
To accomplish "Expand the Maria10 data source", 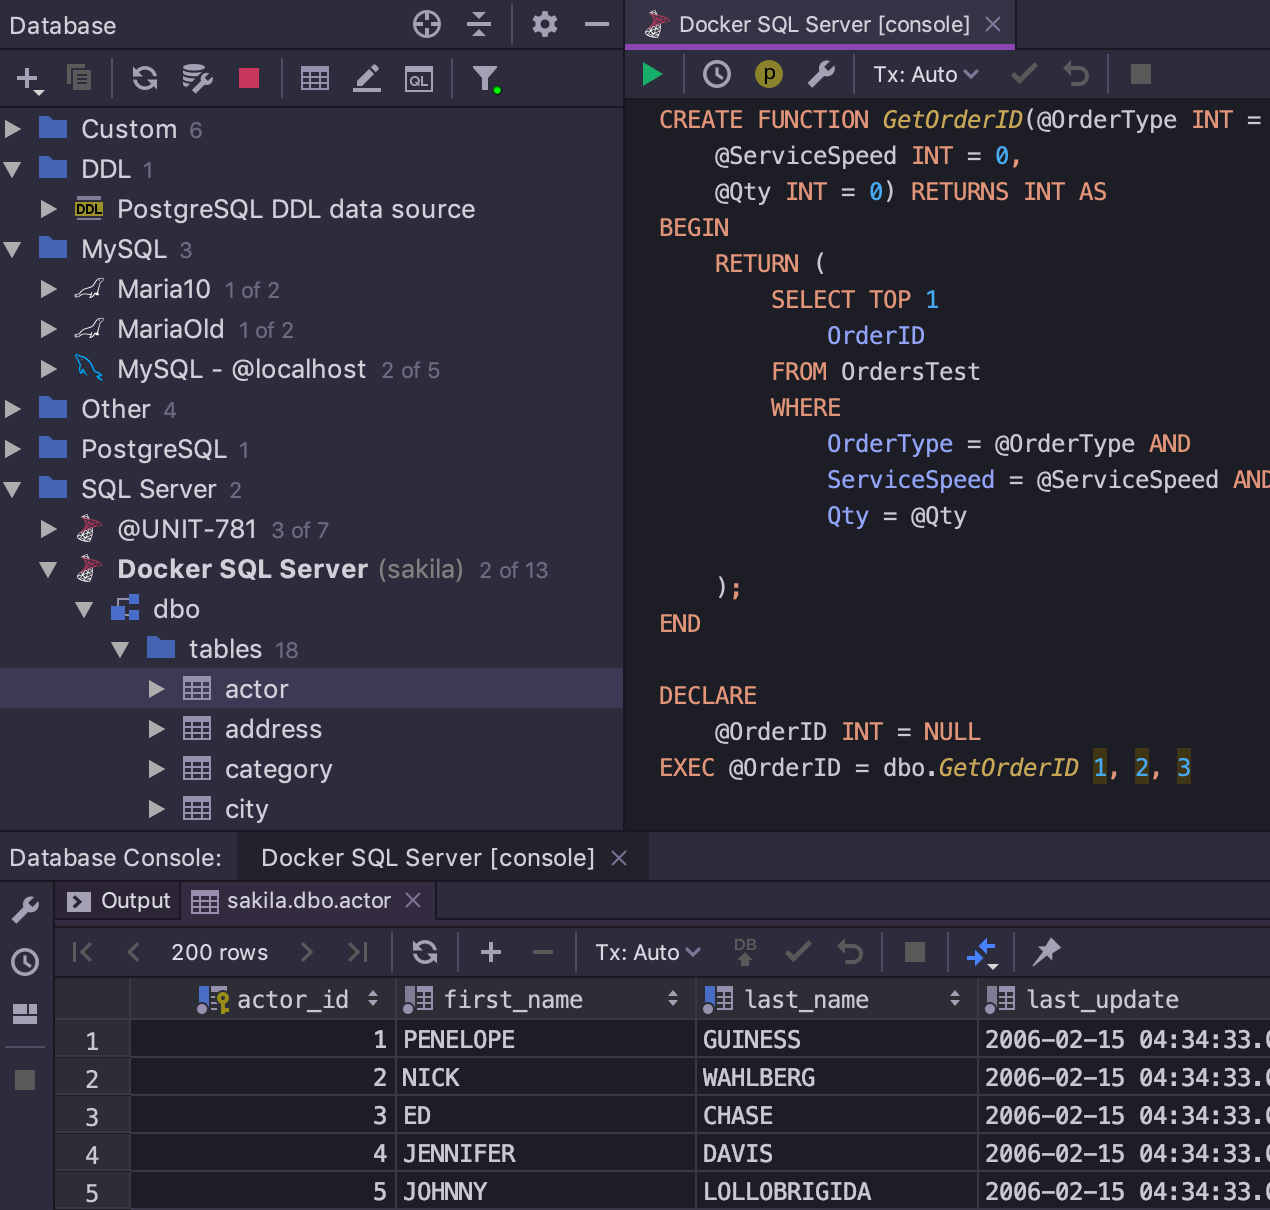I will pos(48,289).
